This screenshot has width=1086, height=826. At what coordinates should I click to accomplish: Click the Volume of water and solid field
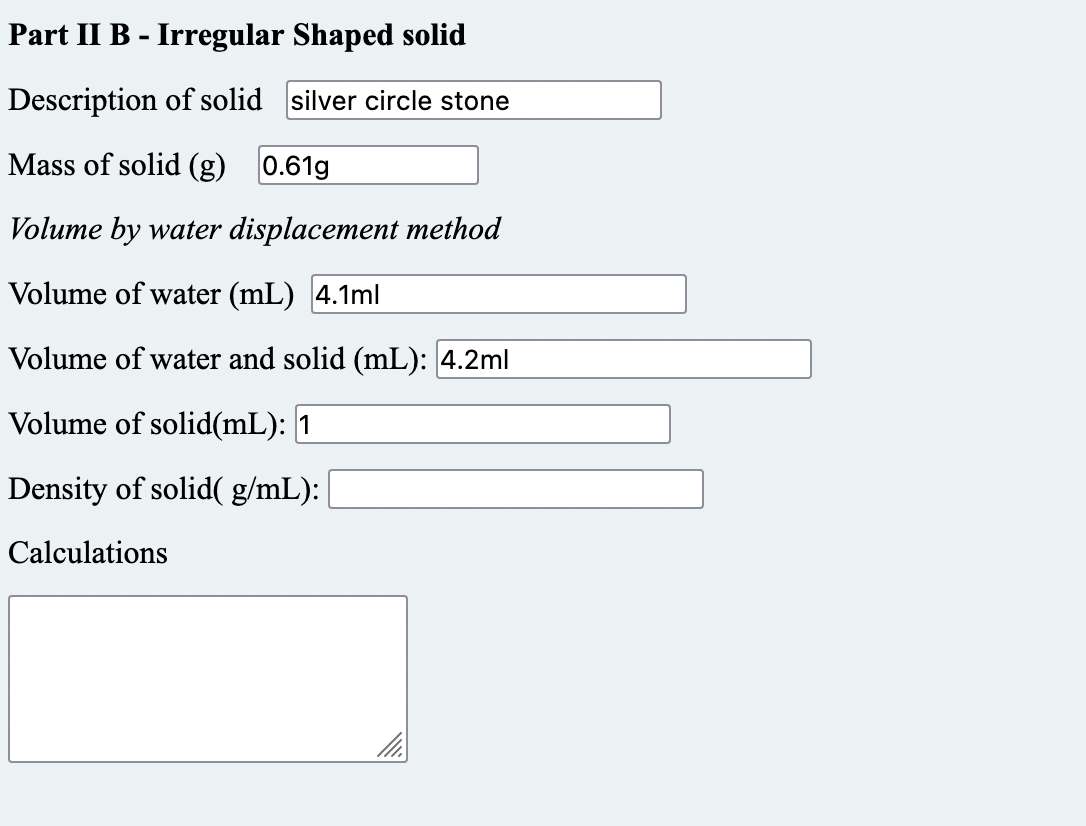coord(624,359)
